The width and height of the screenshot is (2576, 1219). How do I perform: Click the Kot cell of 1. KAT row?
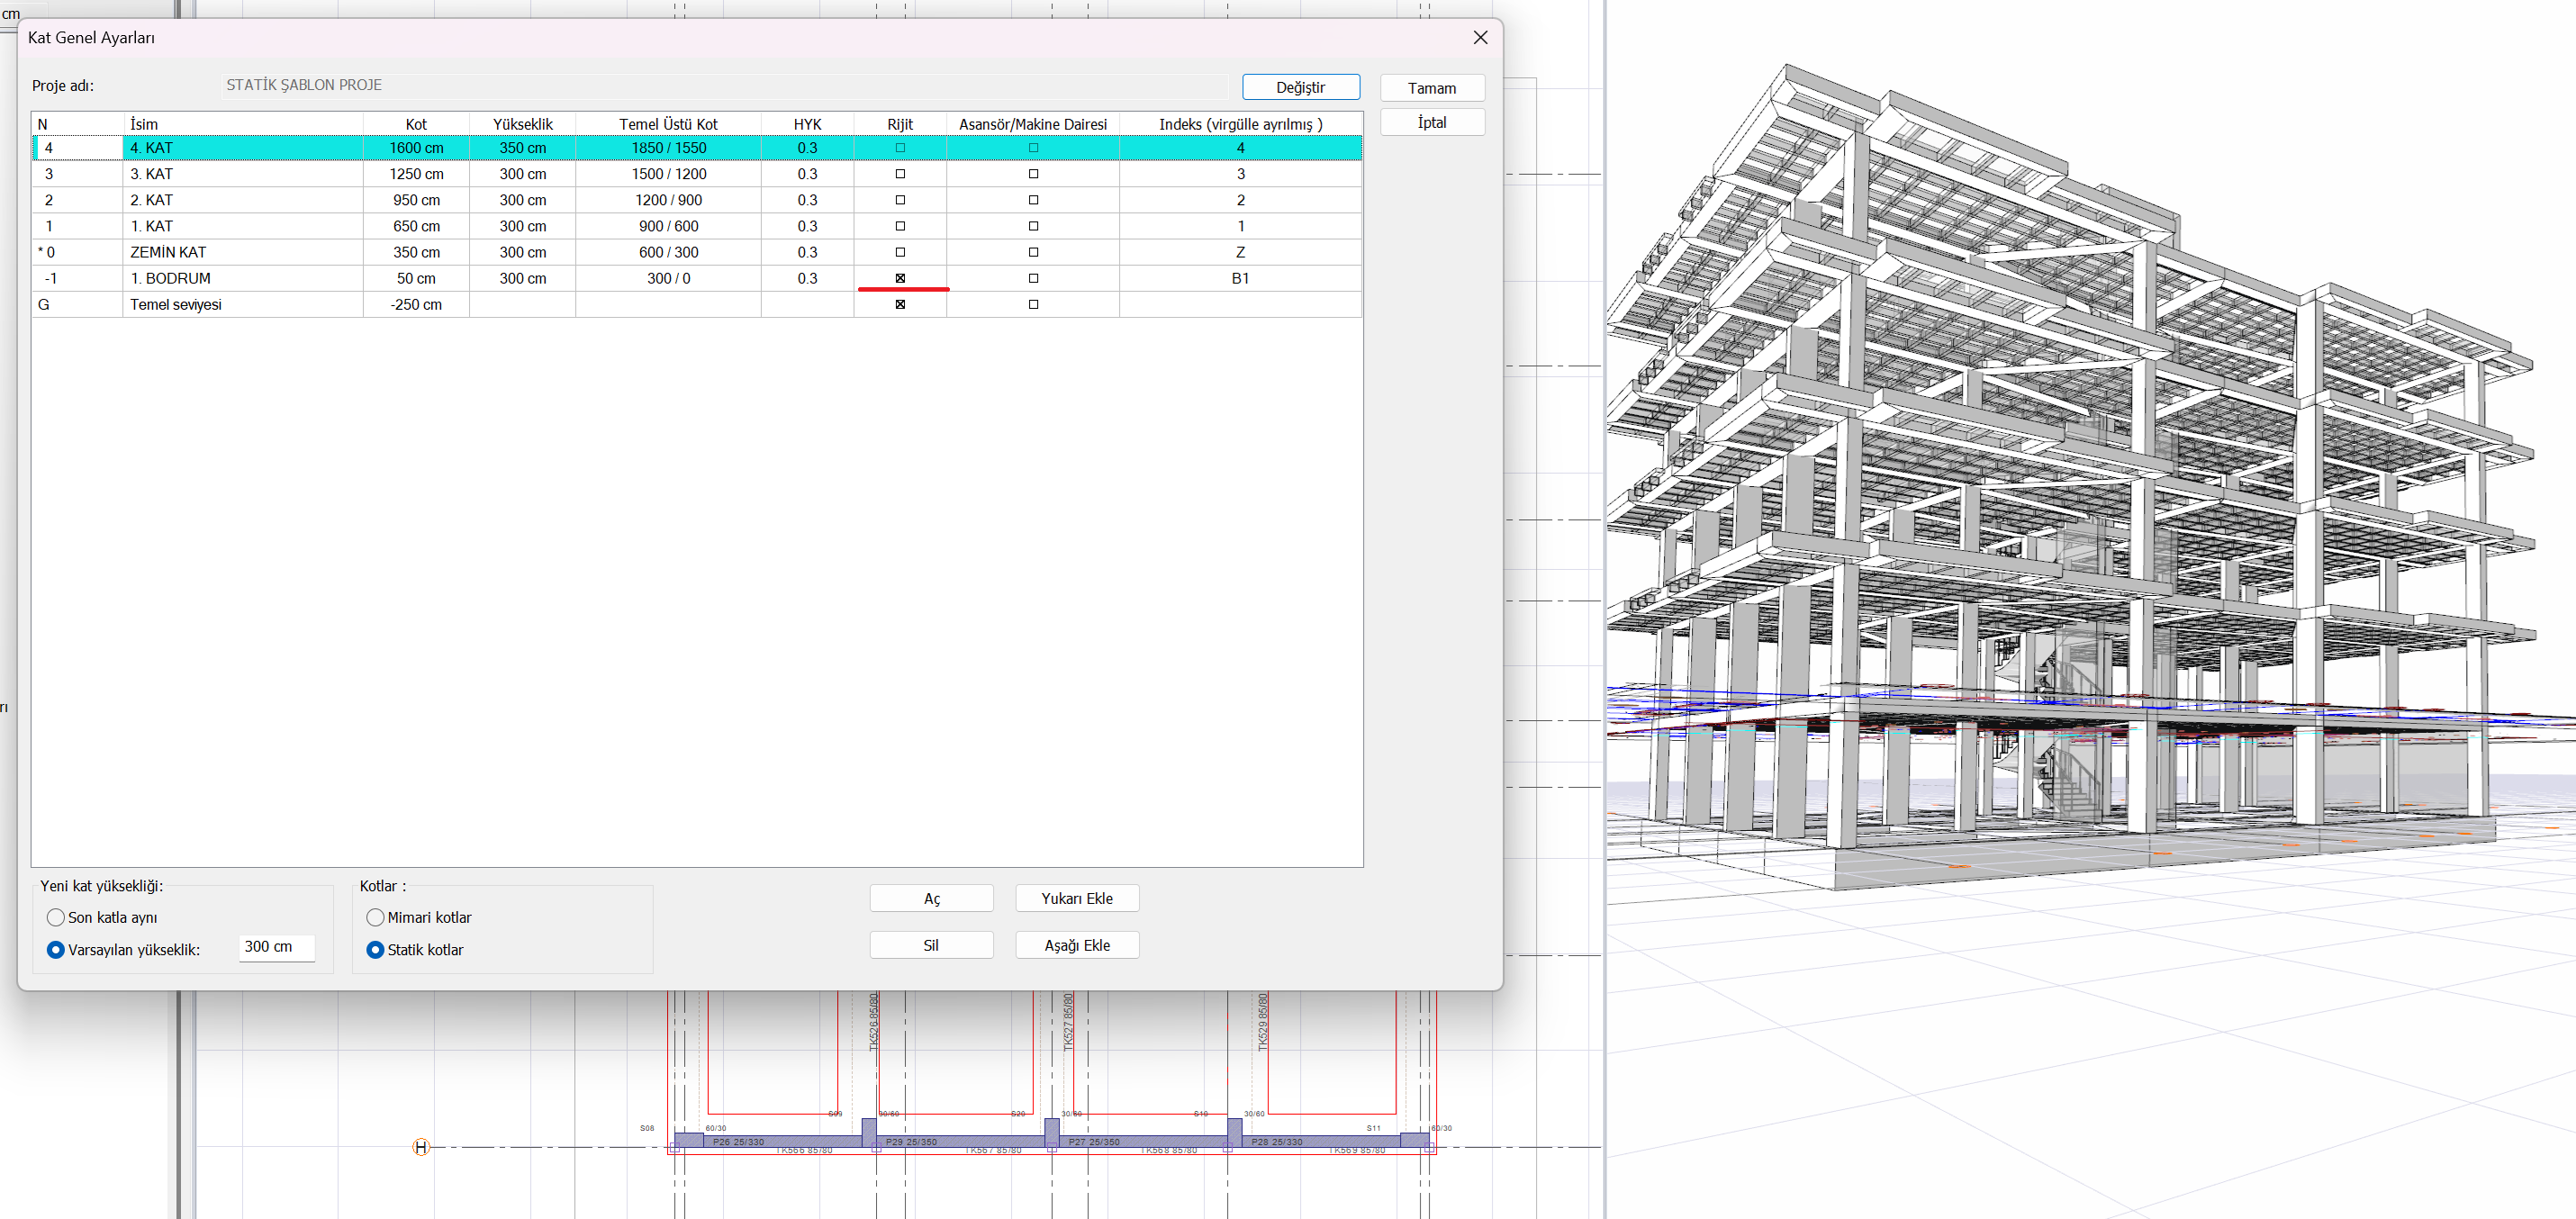(x=416, y=226)
